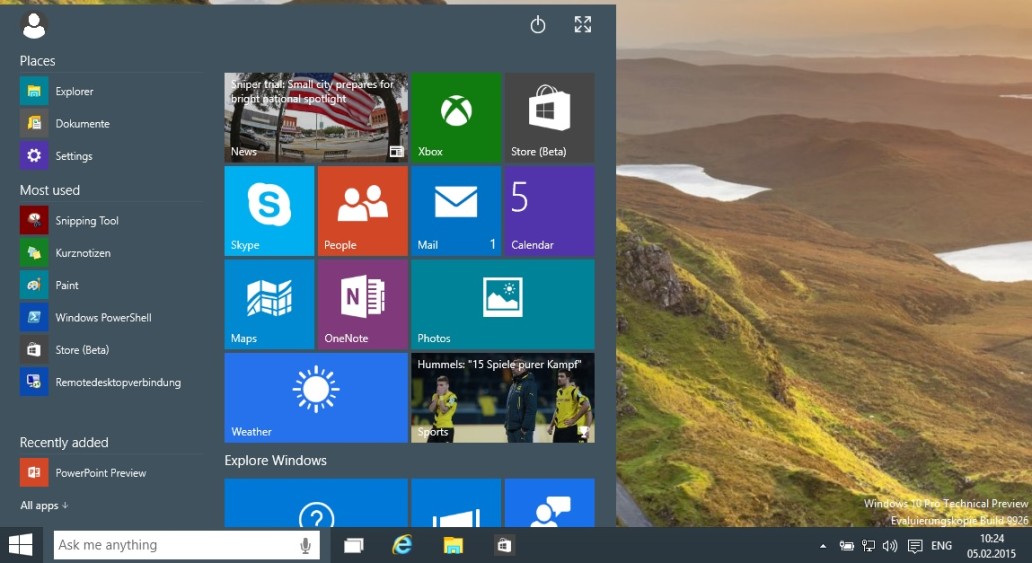Image resolution: width=1032 pixels, height=563 pixels.
Task: Open the OneNote tile
Action: (x=362, y=303)
